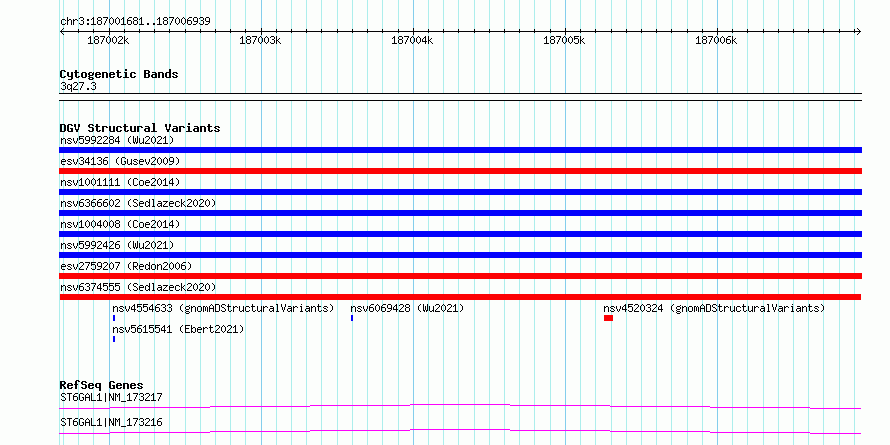Click the chr3:187001681..187006939 coordinate text
890x445 pixels.
pyautogui.click(x=135, y=22)
